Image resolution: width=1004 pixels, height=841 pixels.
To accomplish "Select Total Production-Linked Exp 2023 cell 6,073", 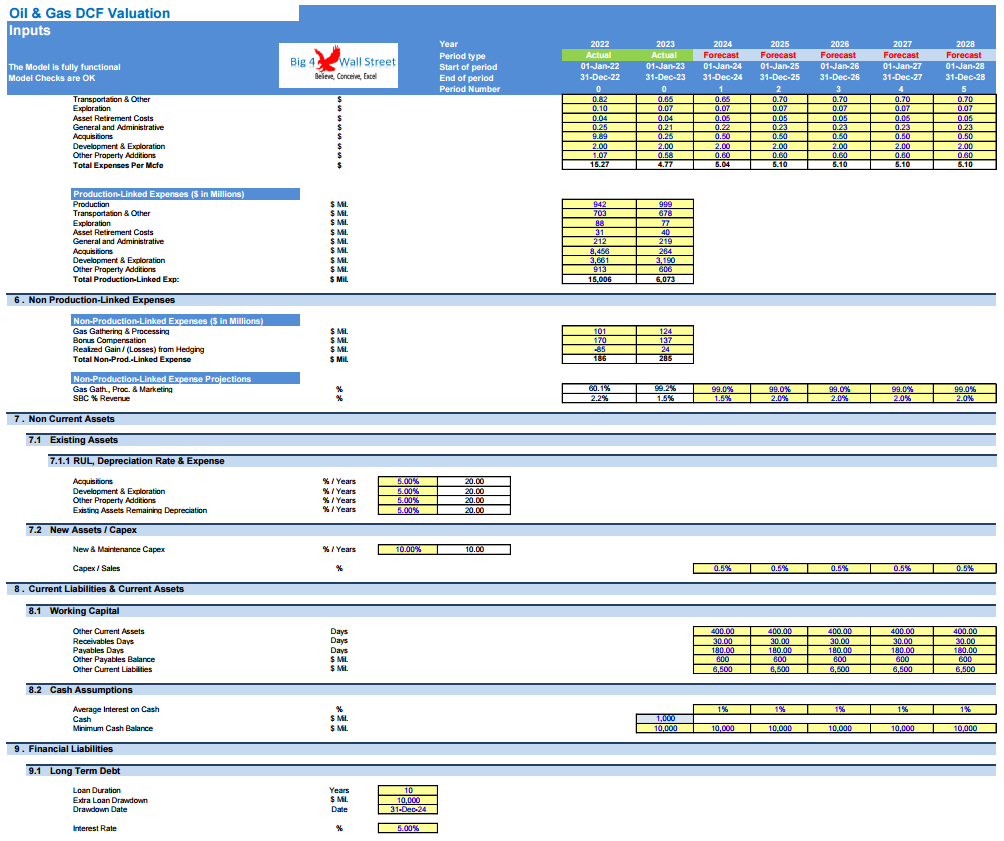I will point(665,279).
